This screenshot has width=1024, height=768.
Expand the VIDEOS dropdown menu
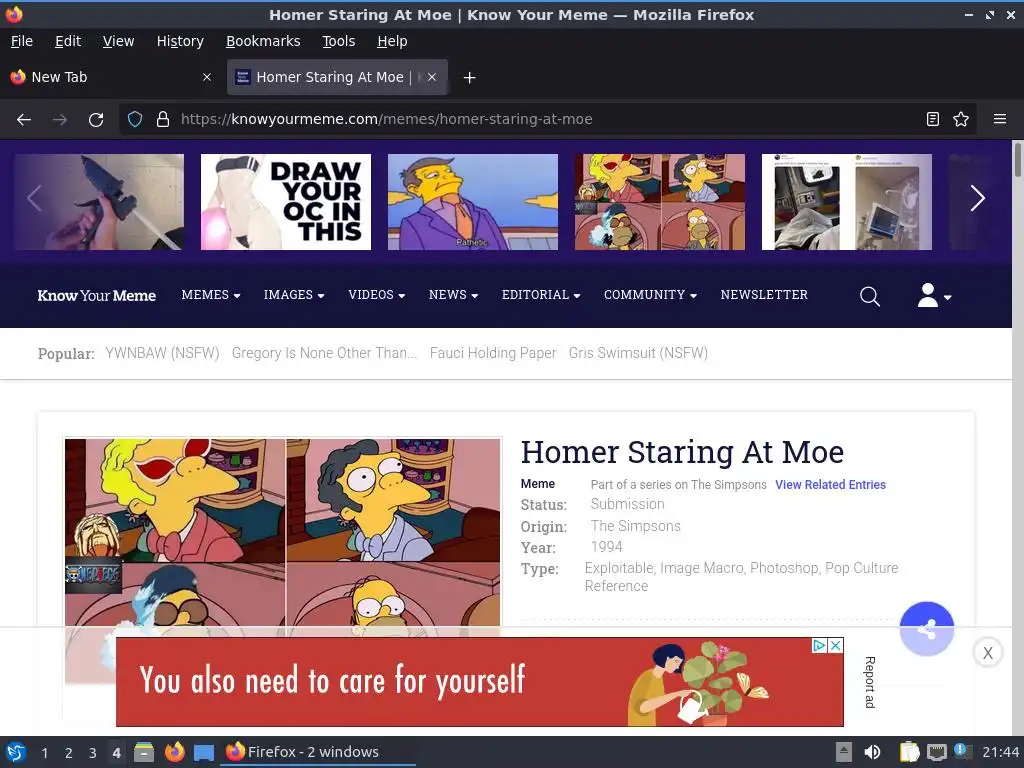pos(377,295)
